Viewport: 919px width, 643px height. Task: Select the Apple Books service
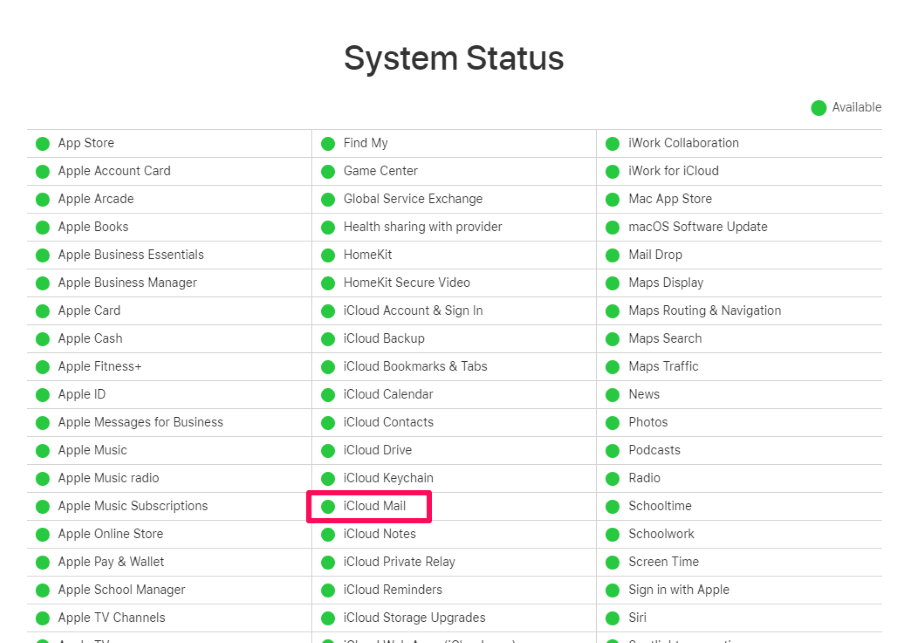coord(93,227)
